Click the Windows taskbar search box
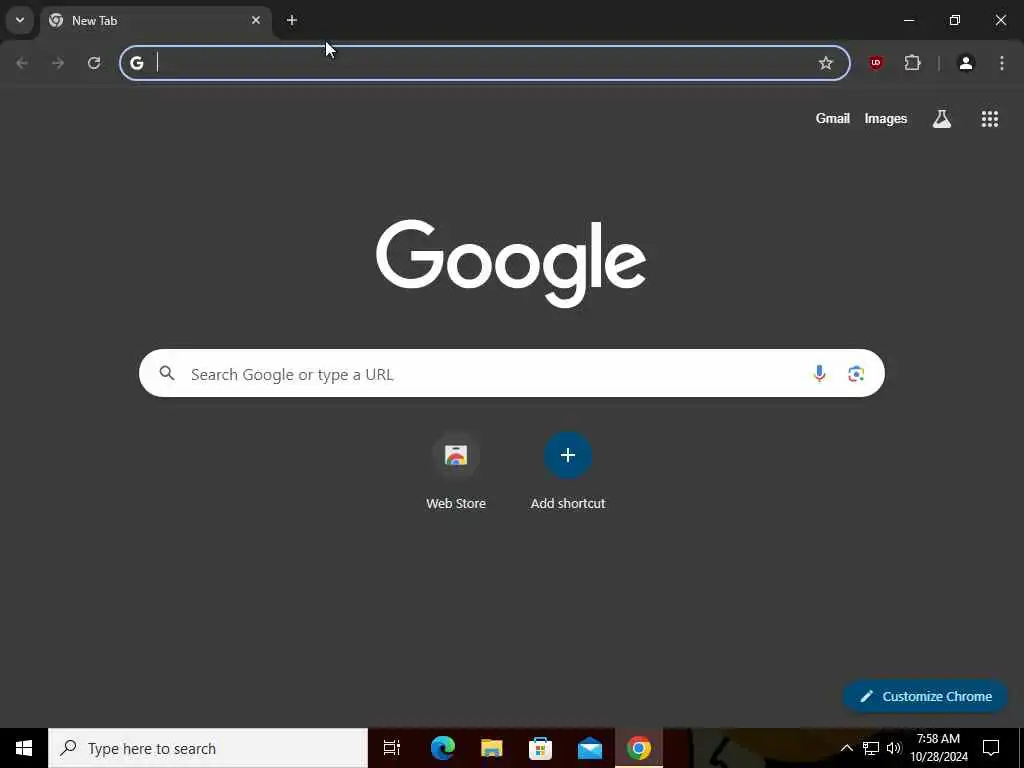 (208, 748)
